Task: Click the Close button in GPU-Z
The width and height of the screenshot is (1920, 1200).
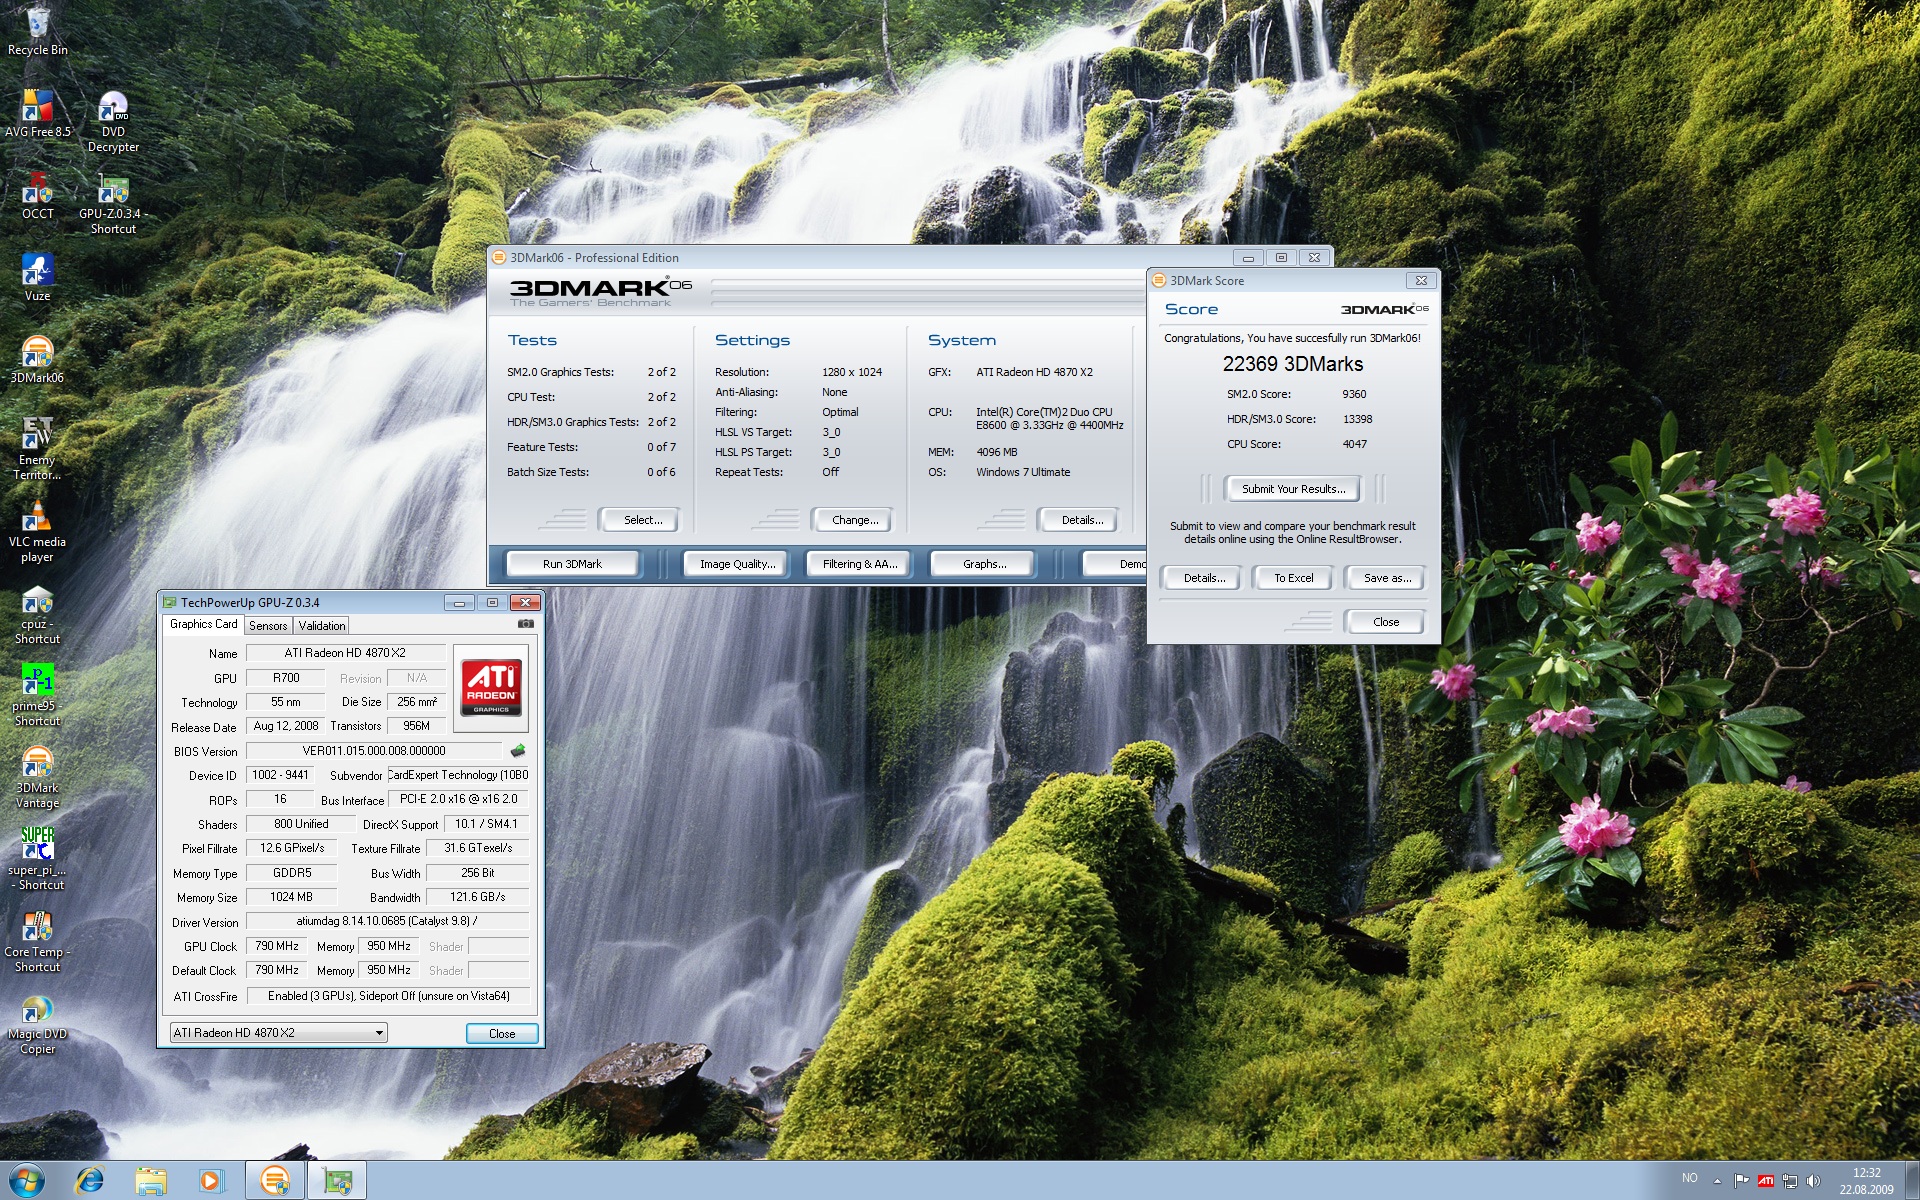Action: point(502,1034)
